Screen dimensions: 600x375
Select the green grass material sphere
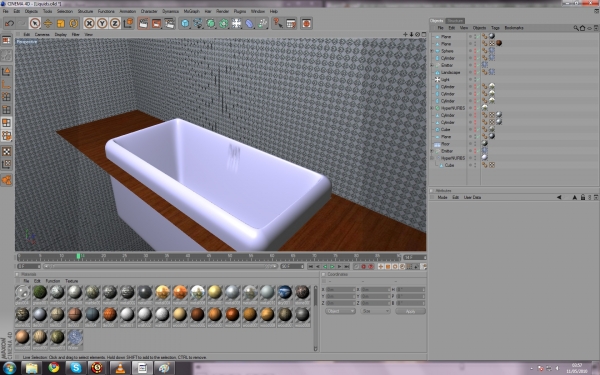[x=40, y=292]
